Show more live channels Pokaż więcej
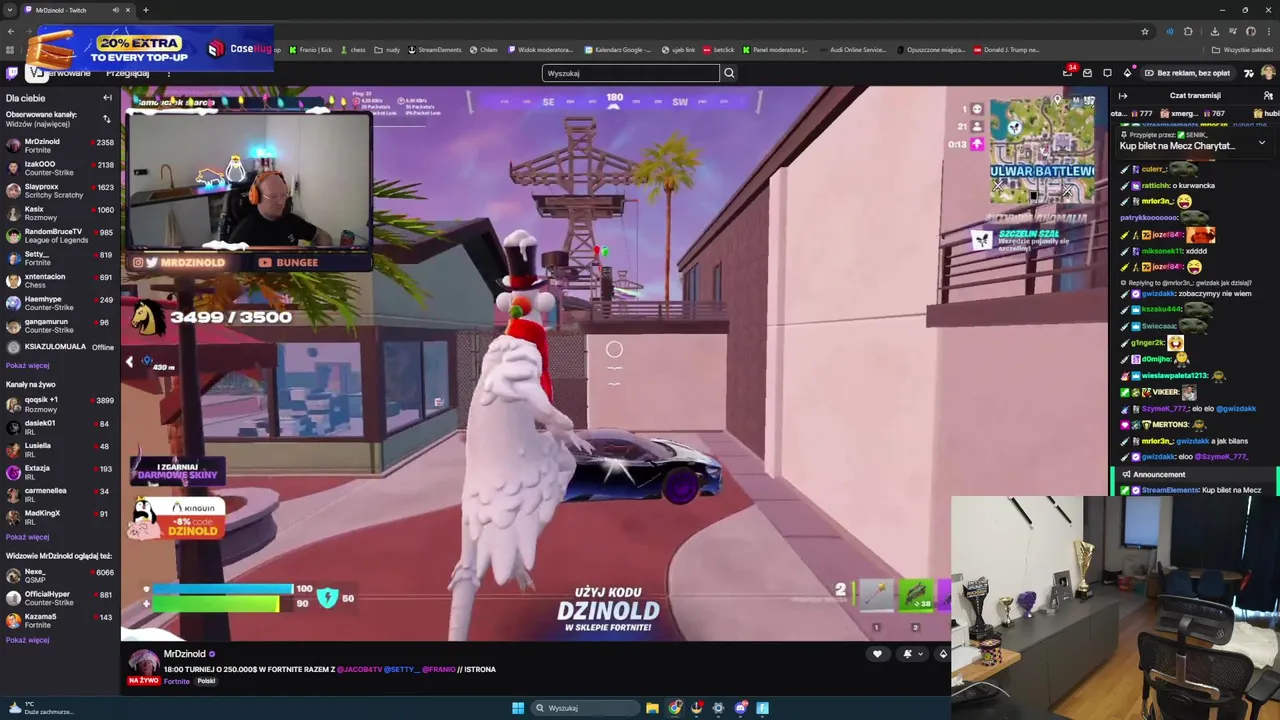This screenshot has height=720, width=1280. (27, 537)
